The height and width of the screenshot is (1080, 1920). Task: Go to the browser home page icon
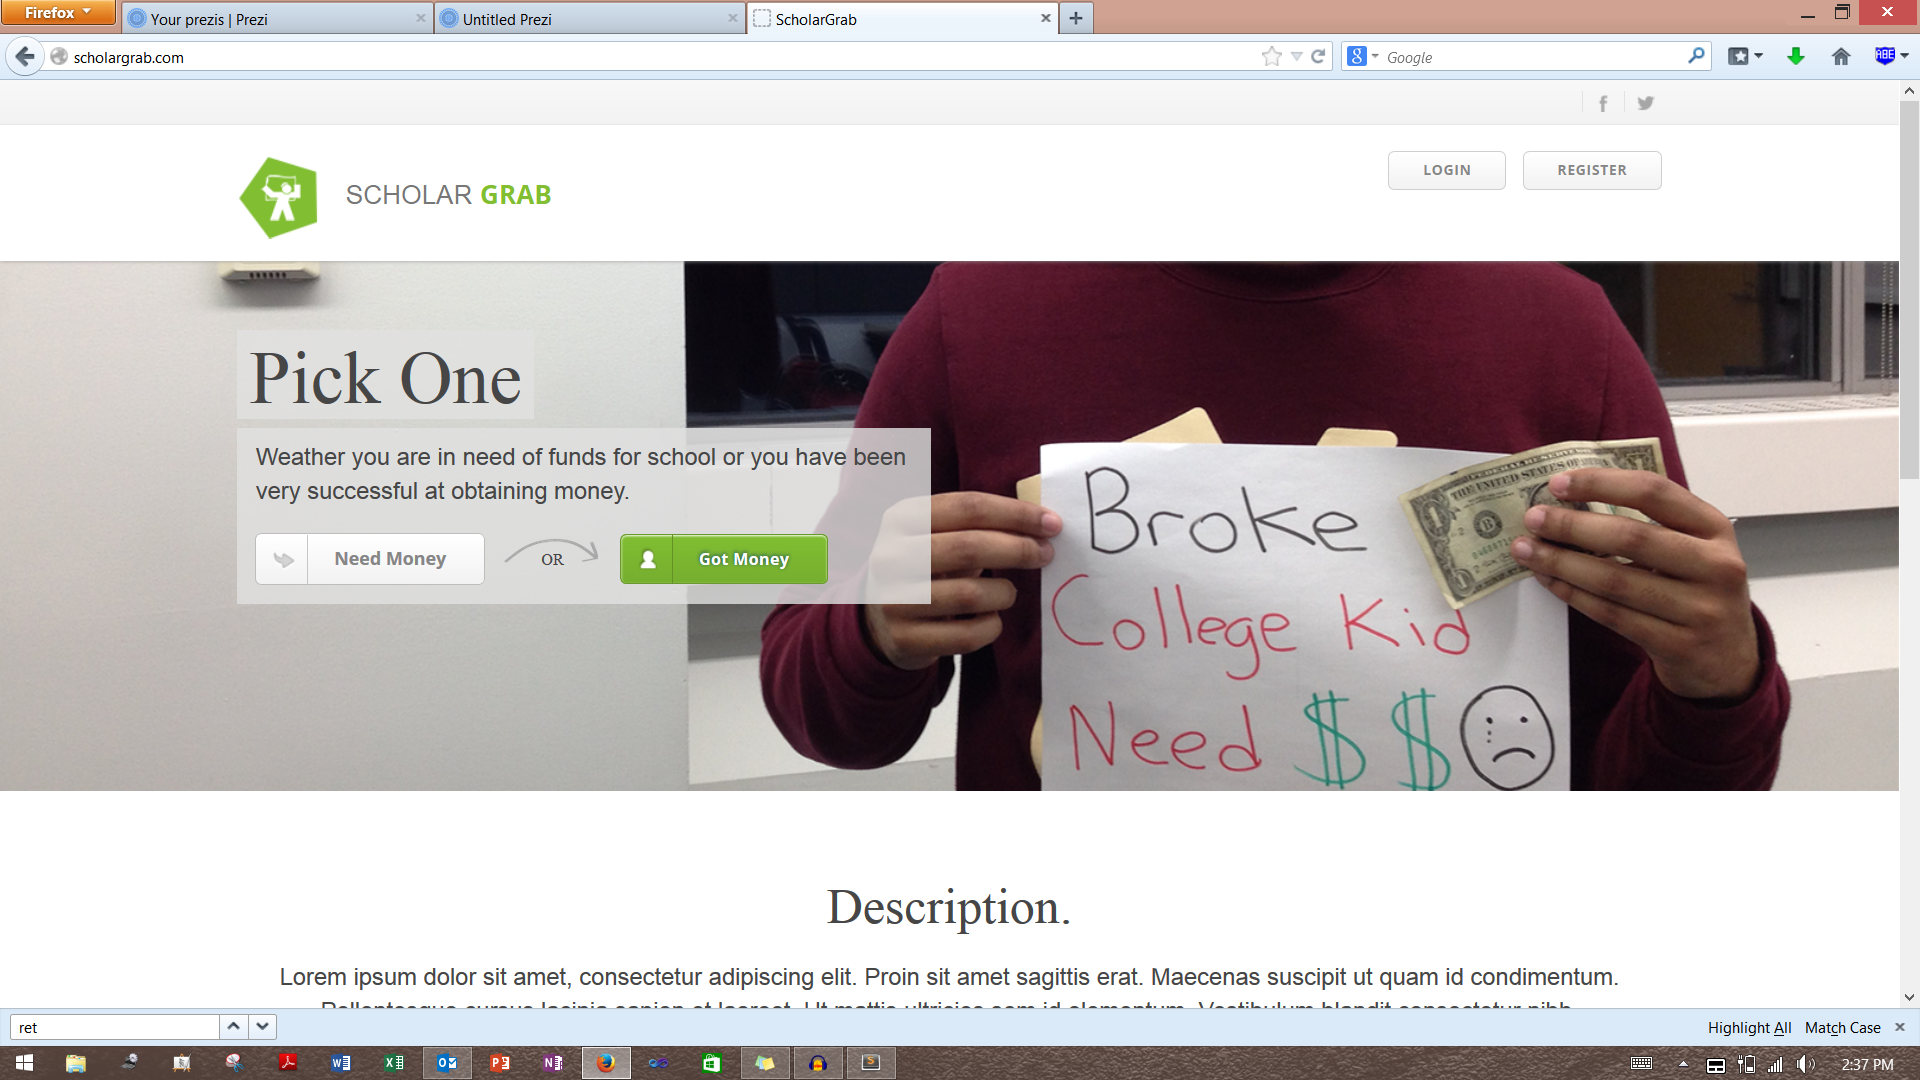pyautogui.click(x=1840, y=57)
